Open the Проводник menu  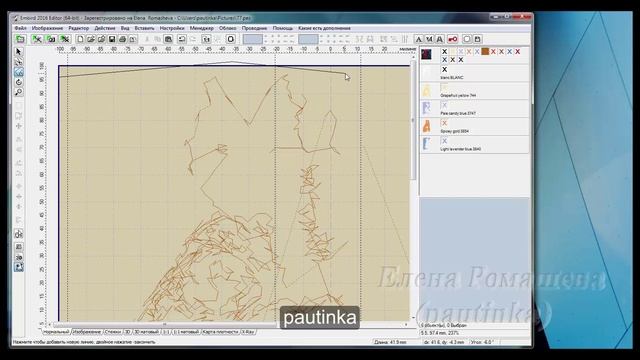tap(254, 28)
